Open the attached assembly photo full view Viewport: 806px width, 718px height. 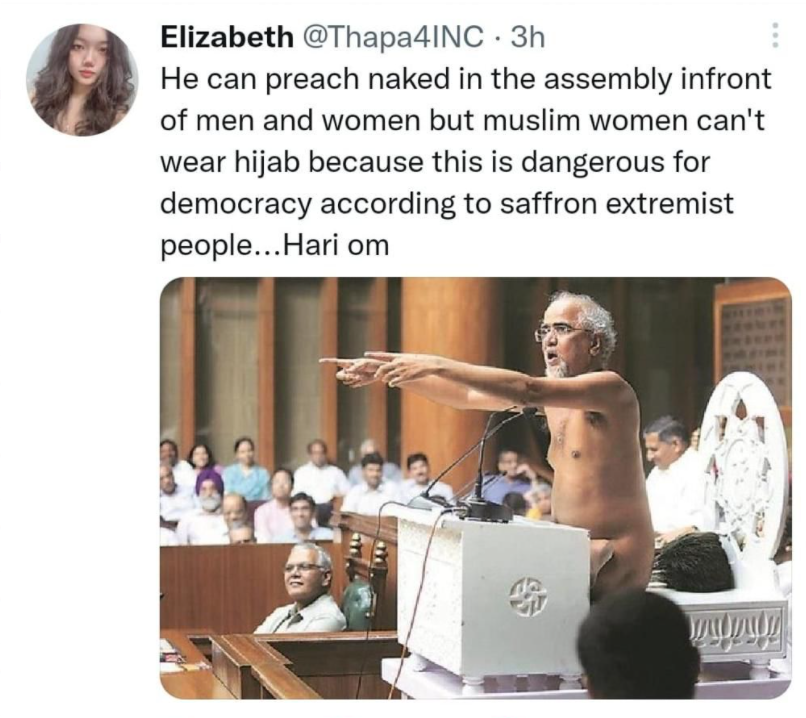pyautogui.click(x=475, y=488)
